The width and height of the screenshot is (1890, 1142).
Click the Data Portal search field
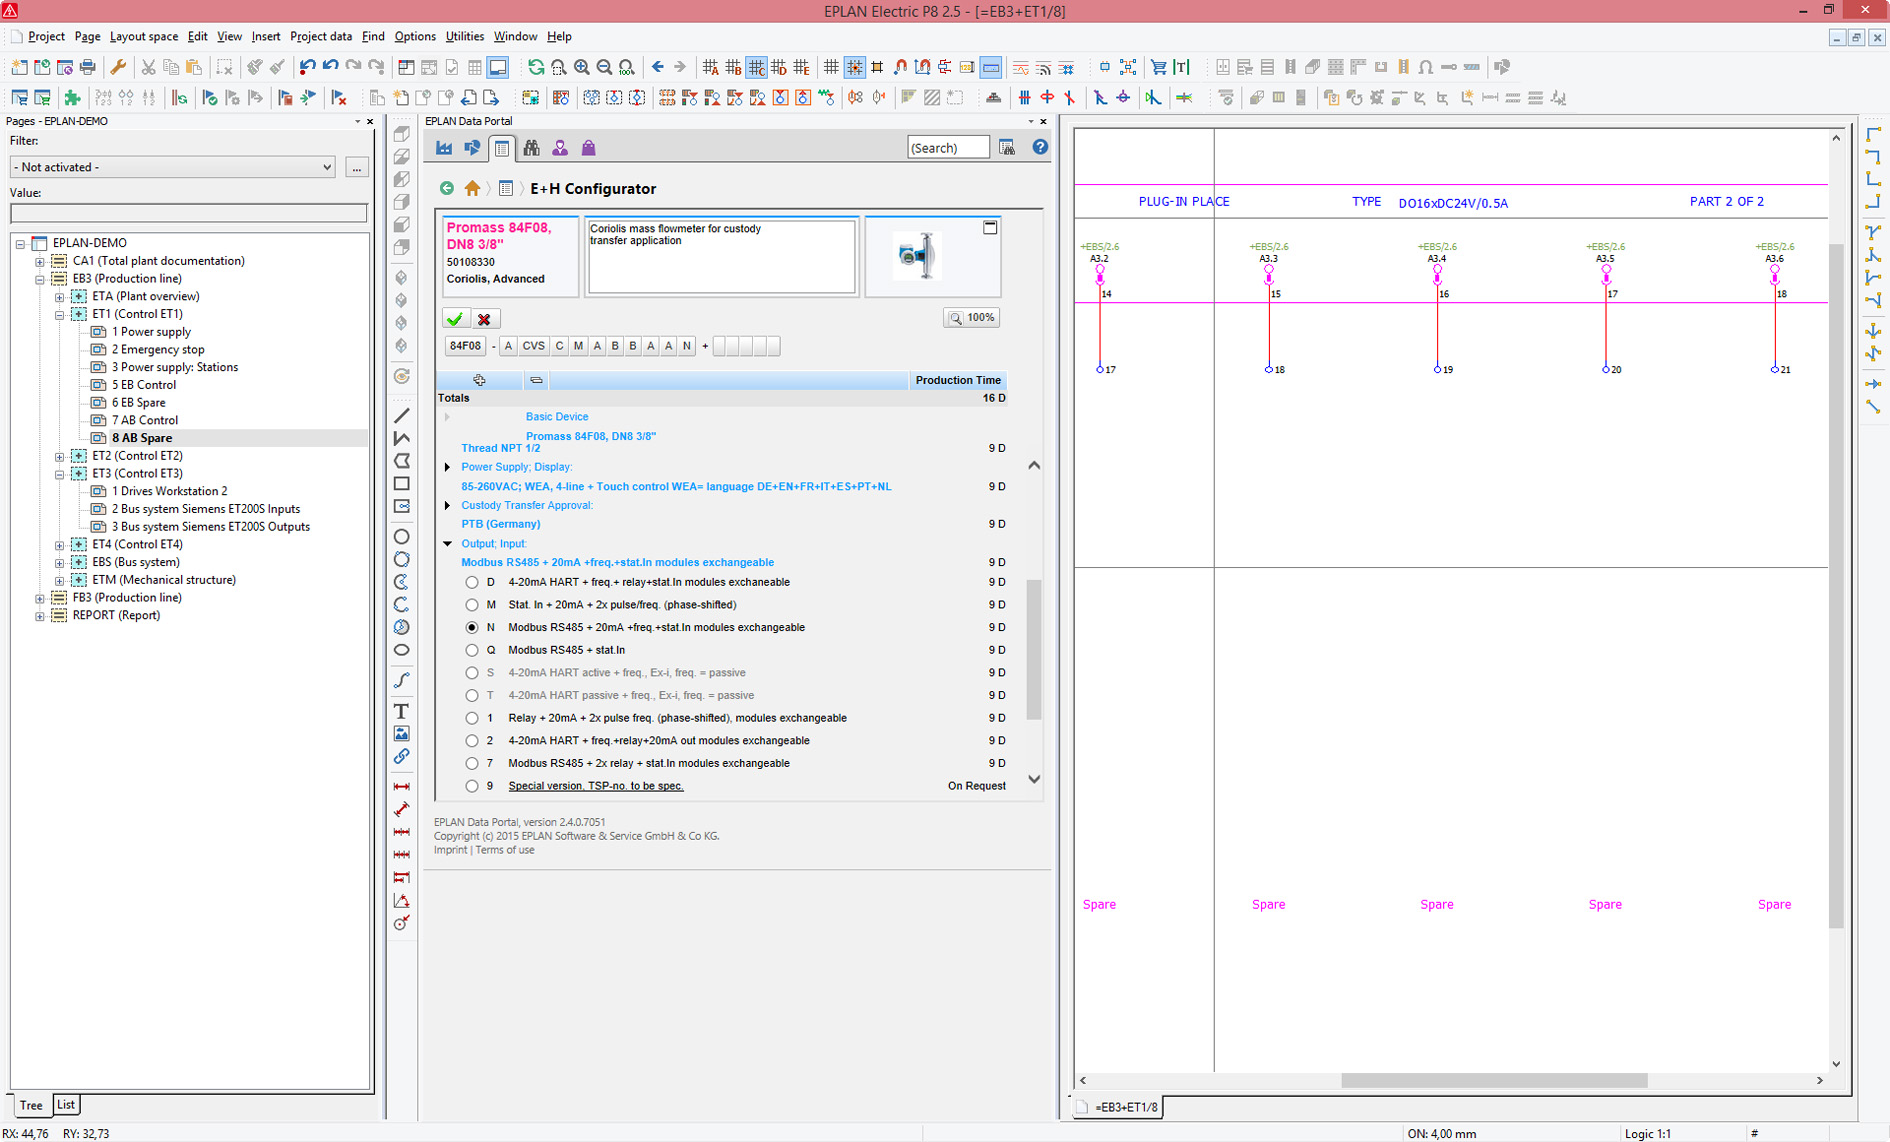947,148
